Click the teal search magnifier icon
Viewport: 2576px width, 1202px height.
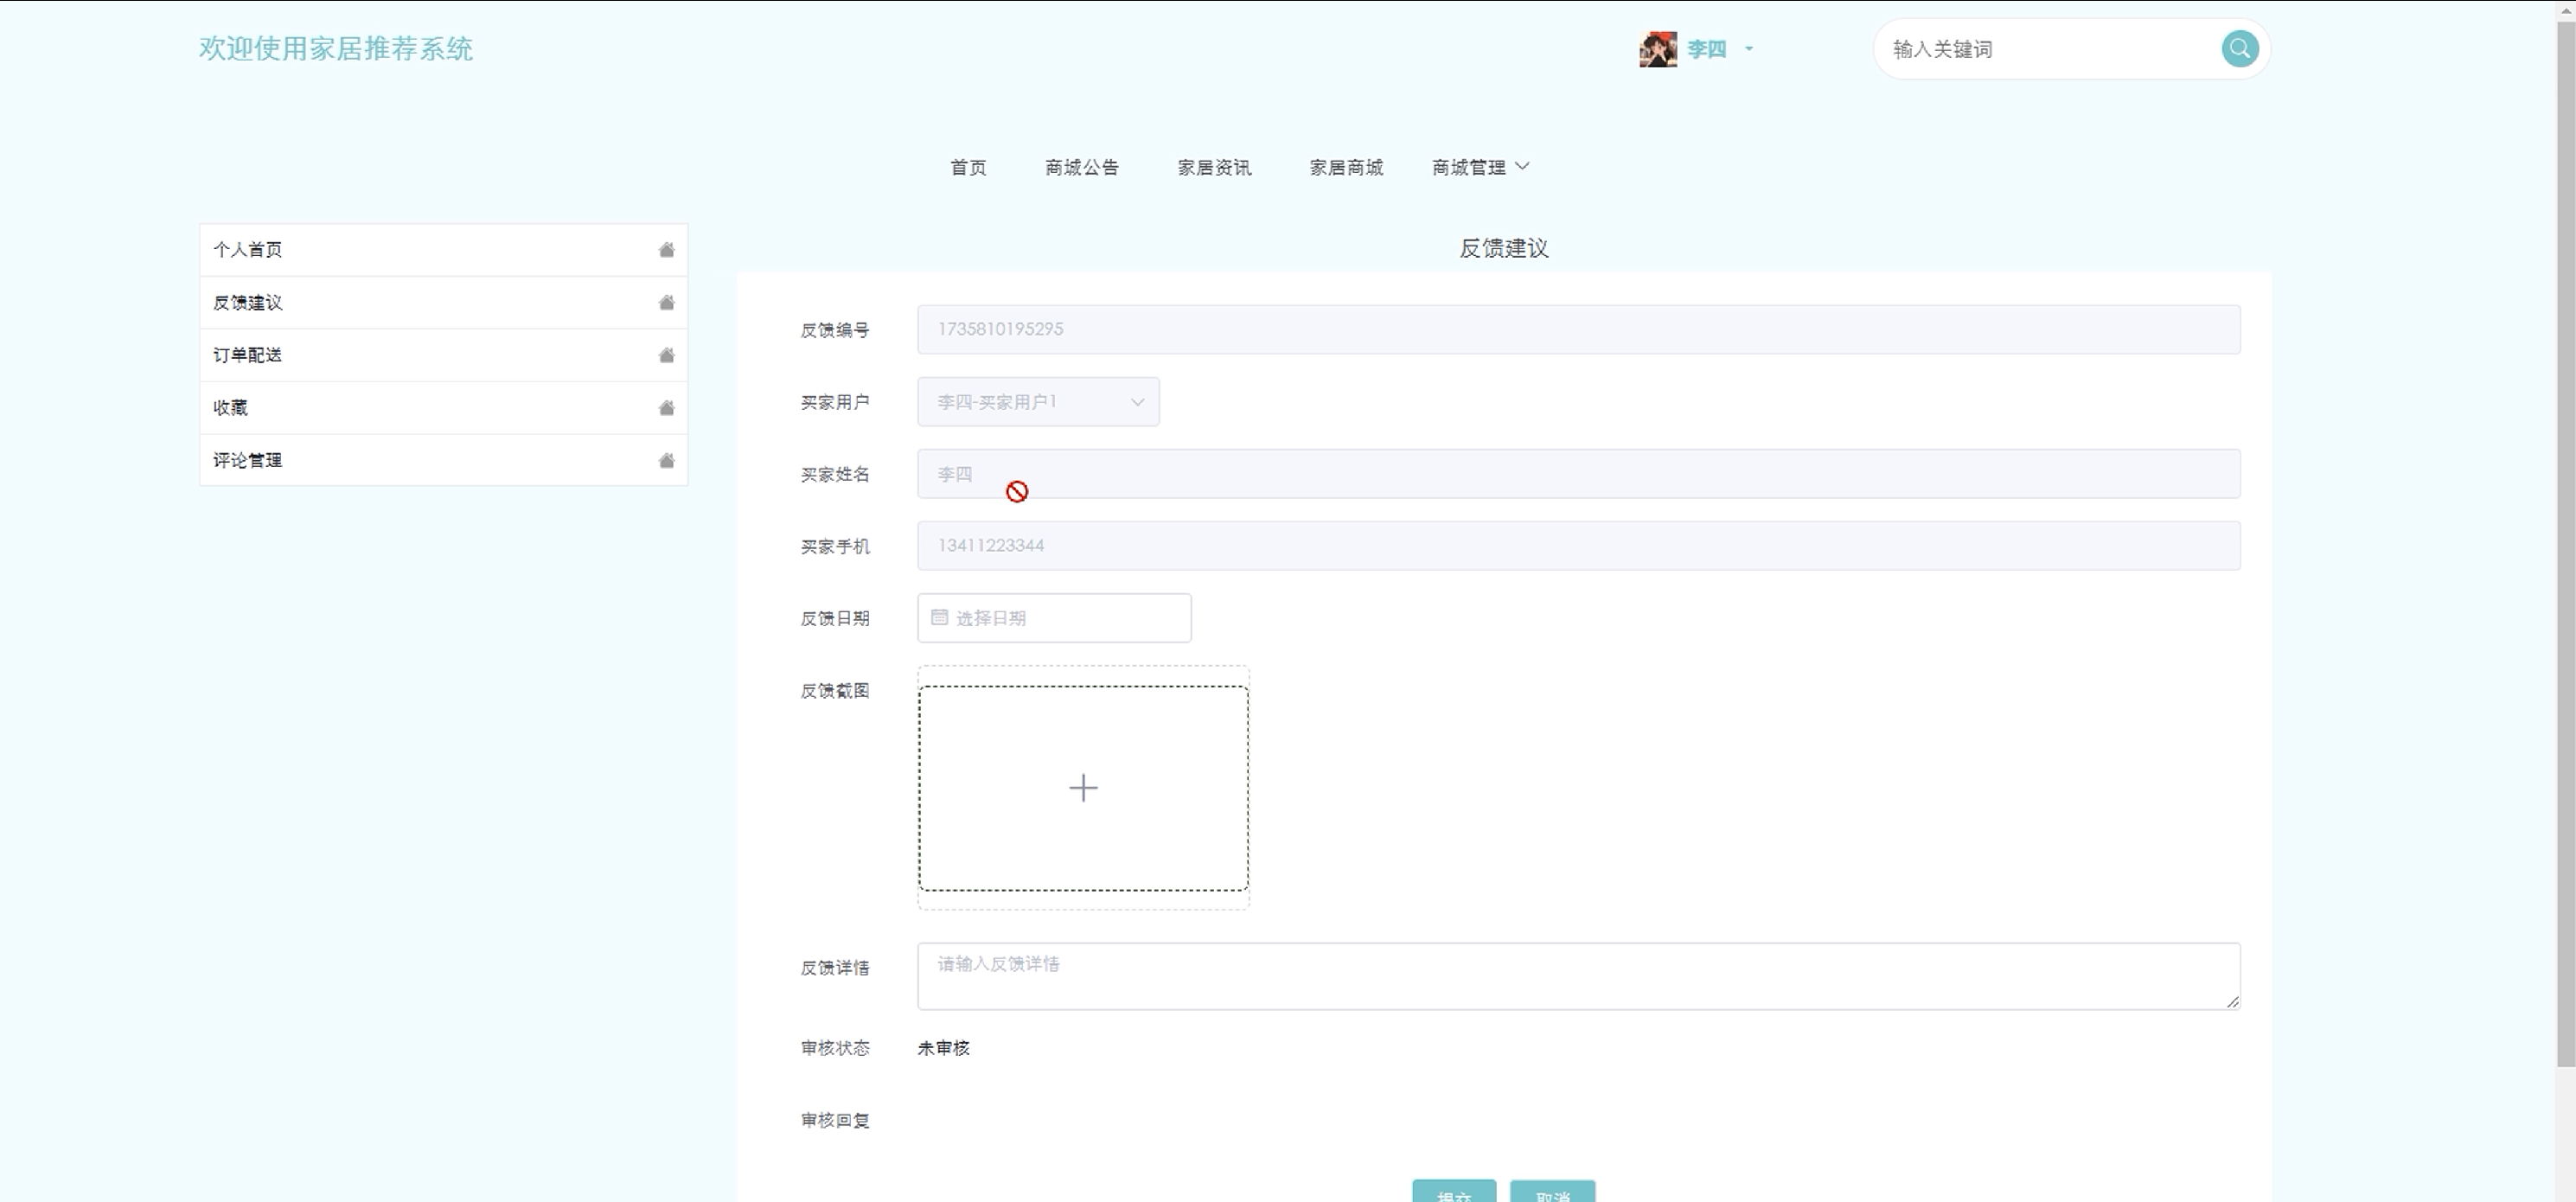(x=2239, y=49)
